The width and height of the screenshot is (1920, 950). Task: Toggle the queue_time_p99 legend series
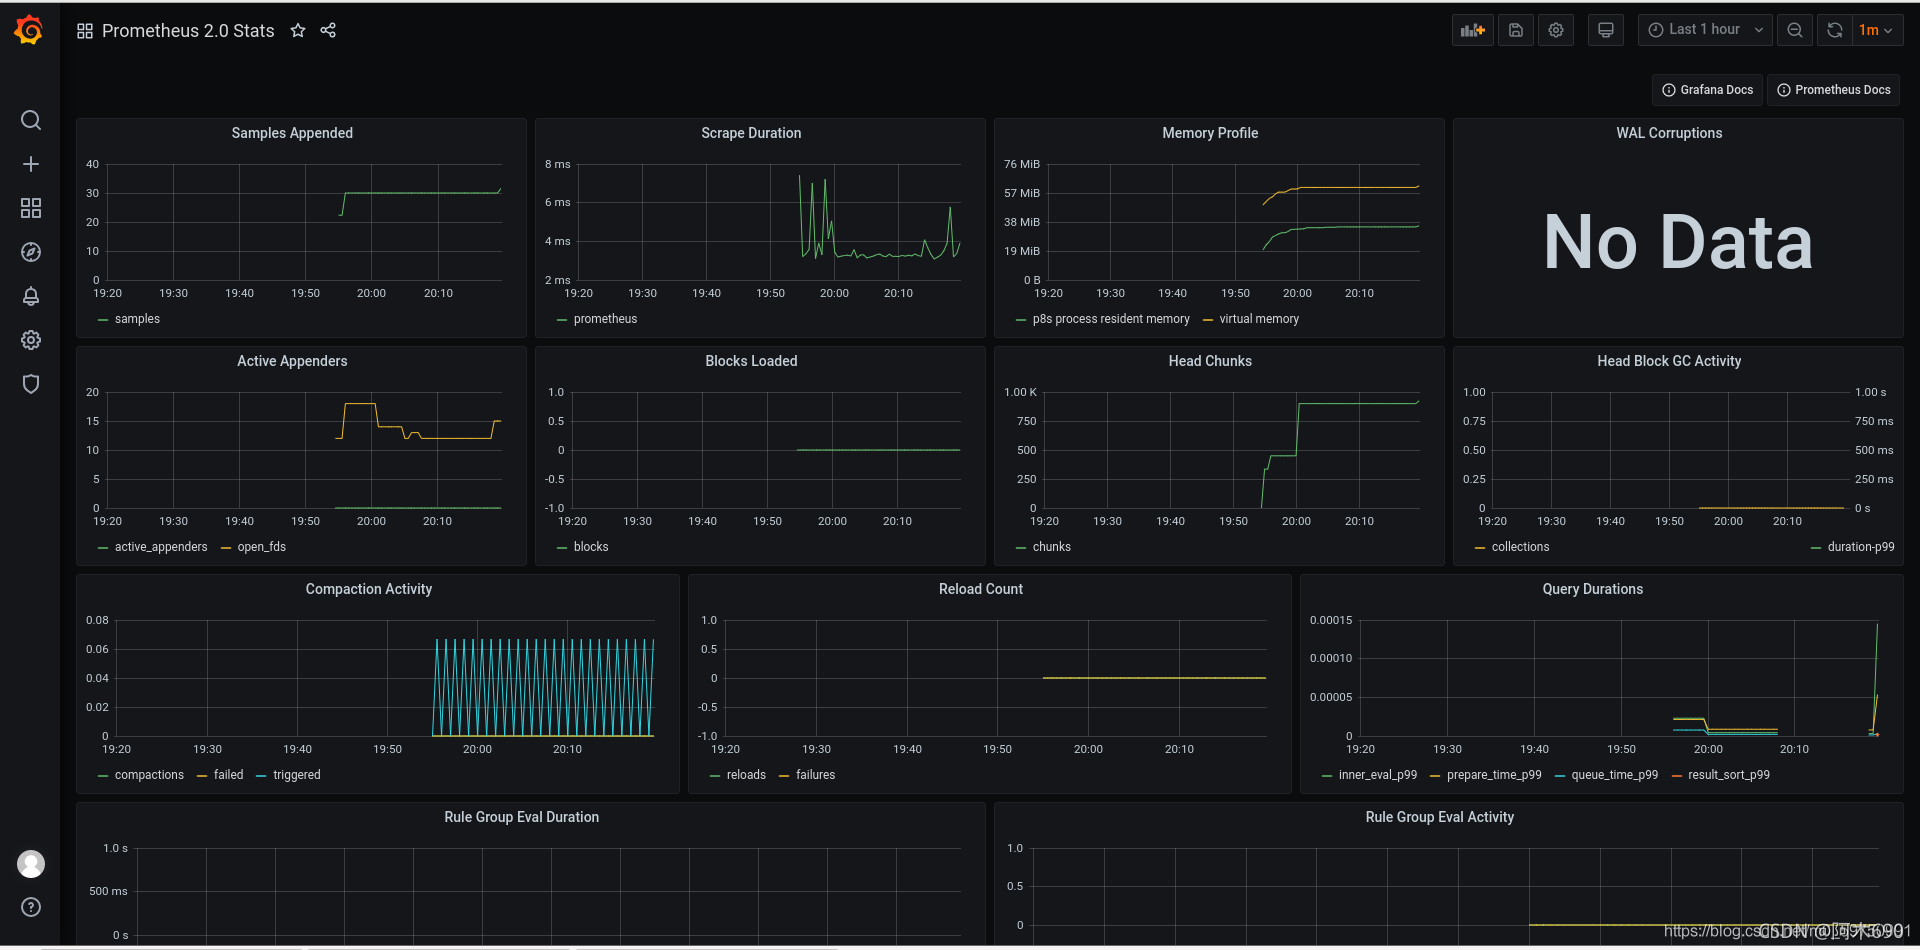click(x=1614, y=775)
